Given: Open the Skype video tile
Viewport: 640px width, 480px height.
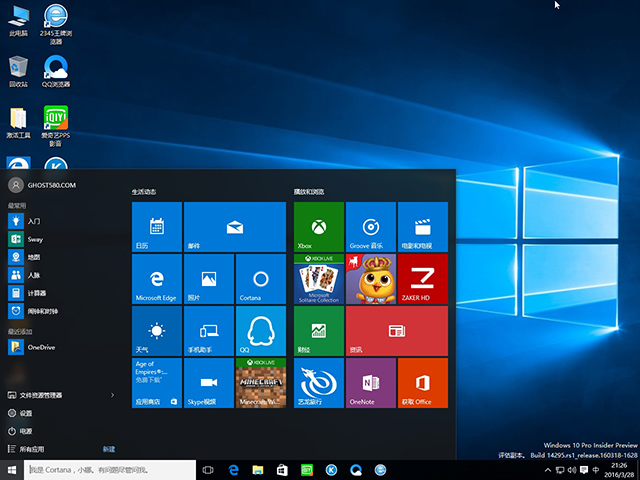Looking at the screenshot, I should 208,383.
